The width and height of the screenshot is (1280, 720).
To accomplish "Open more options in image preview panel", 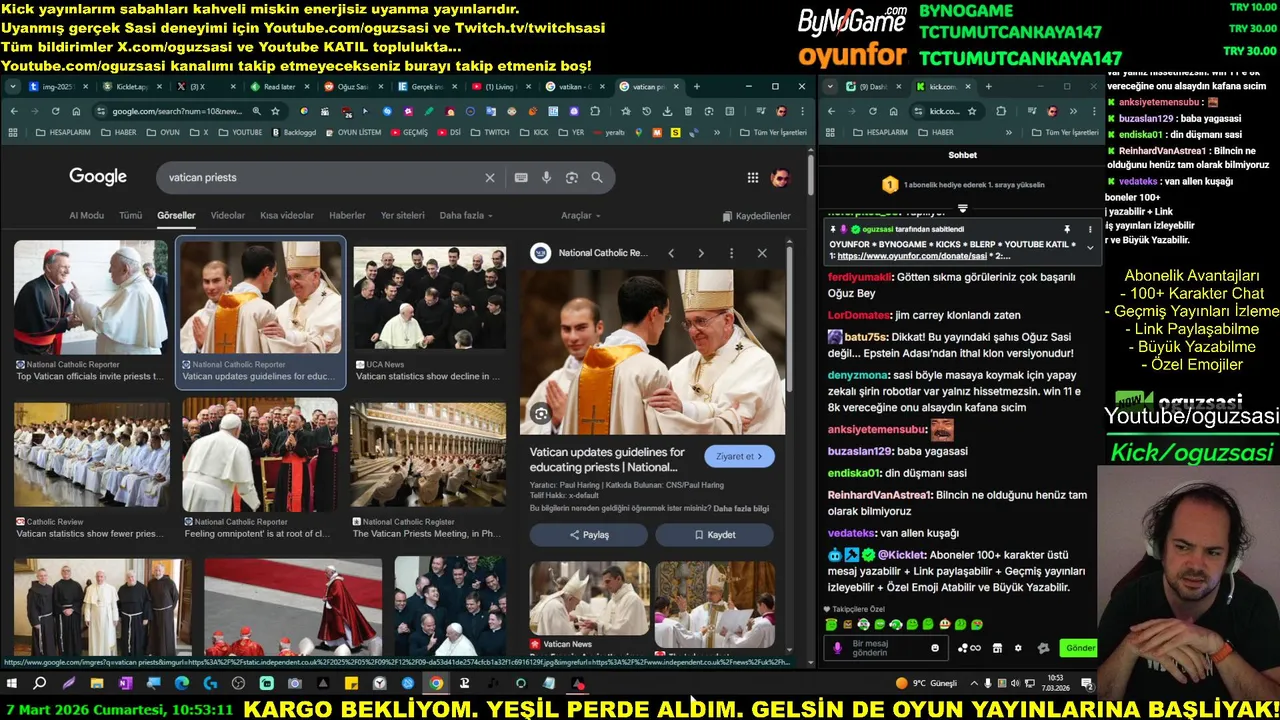I will 731,253.
